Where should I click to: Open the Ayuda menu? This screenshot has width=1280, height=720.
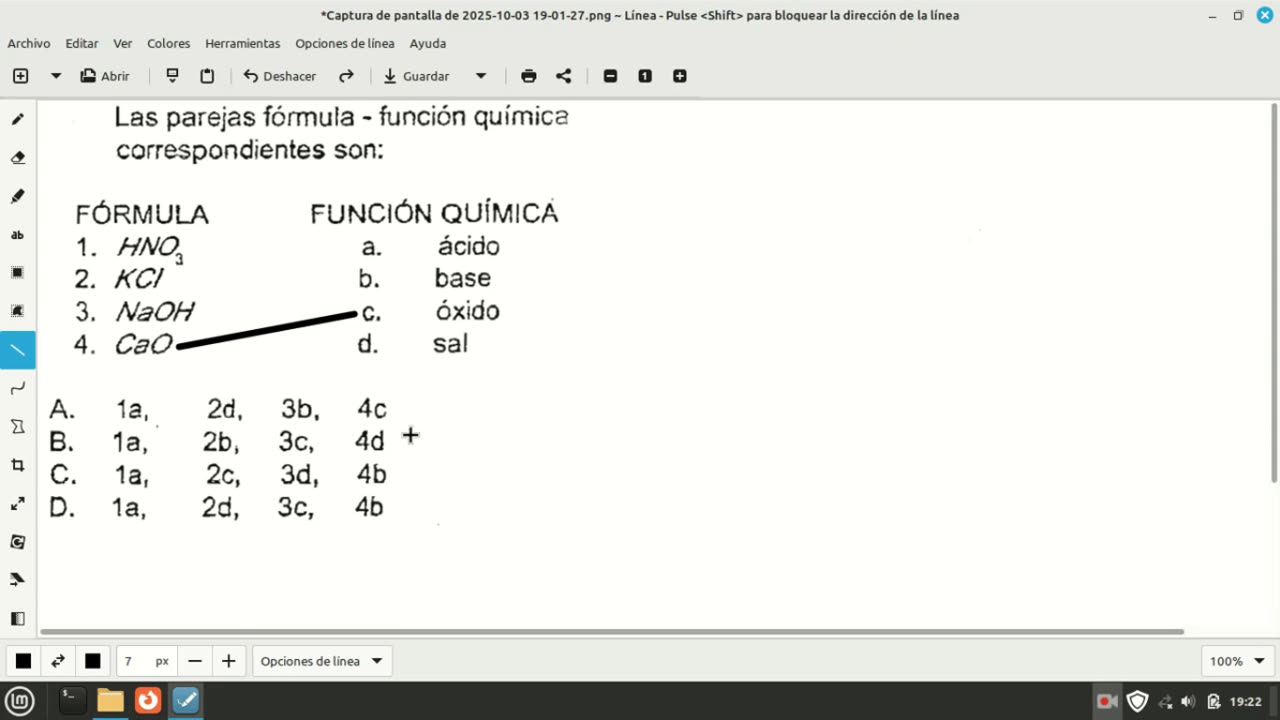428,43
